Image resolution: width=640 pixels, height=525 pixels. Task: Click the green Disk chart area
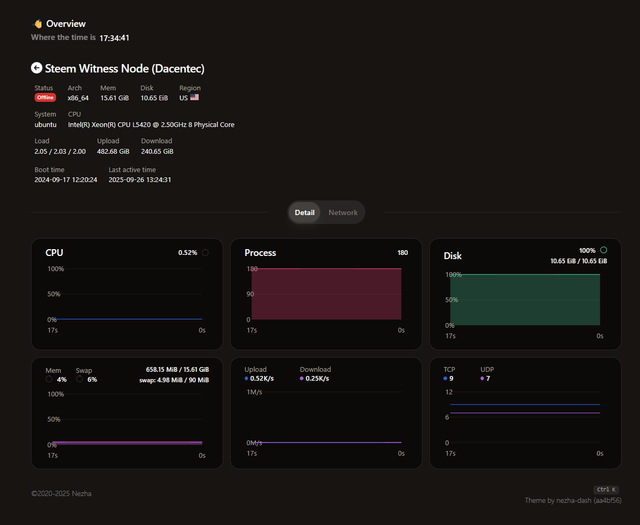point(525,300)
